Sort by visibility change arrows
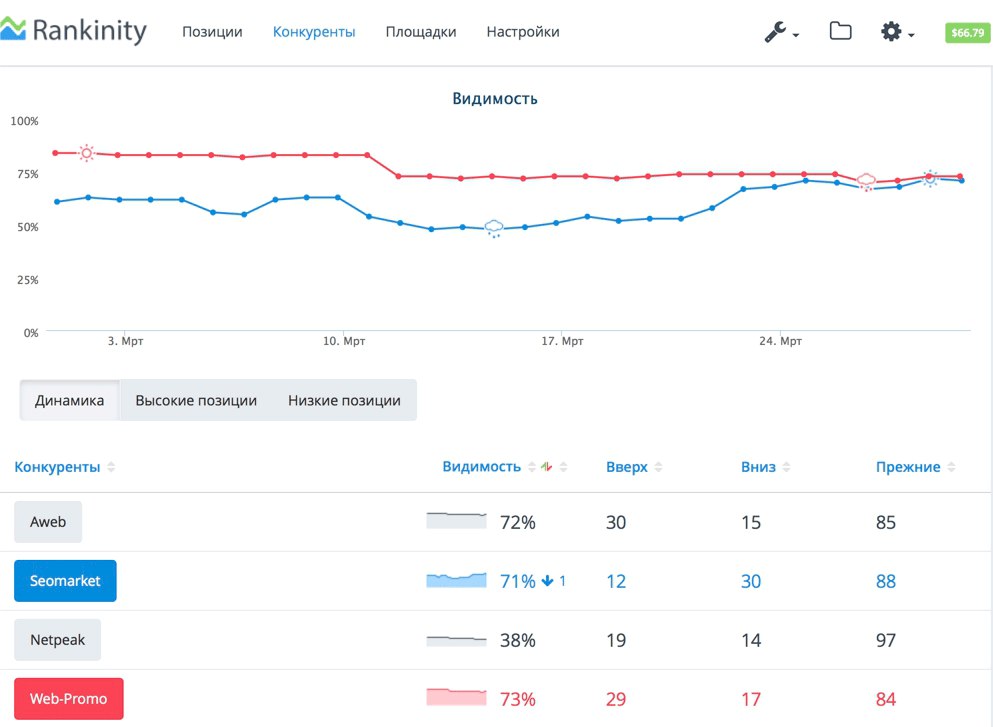 point(564,467)
